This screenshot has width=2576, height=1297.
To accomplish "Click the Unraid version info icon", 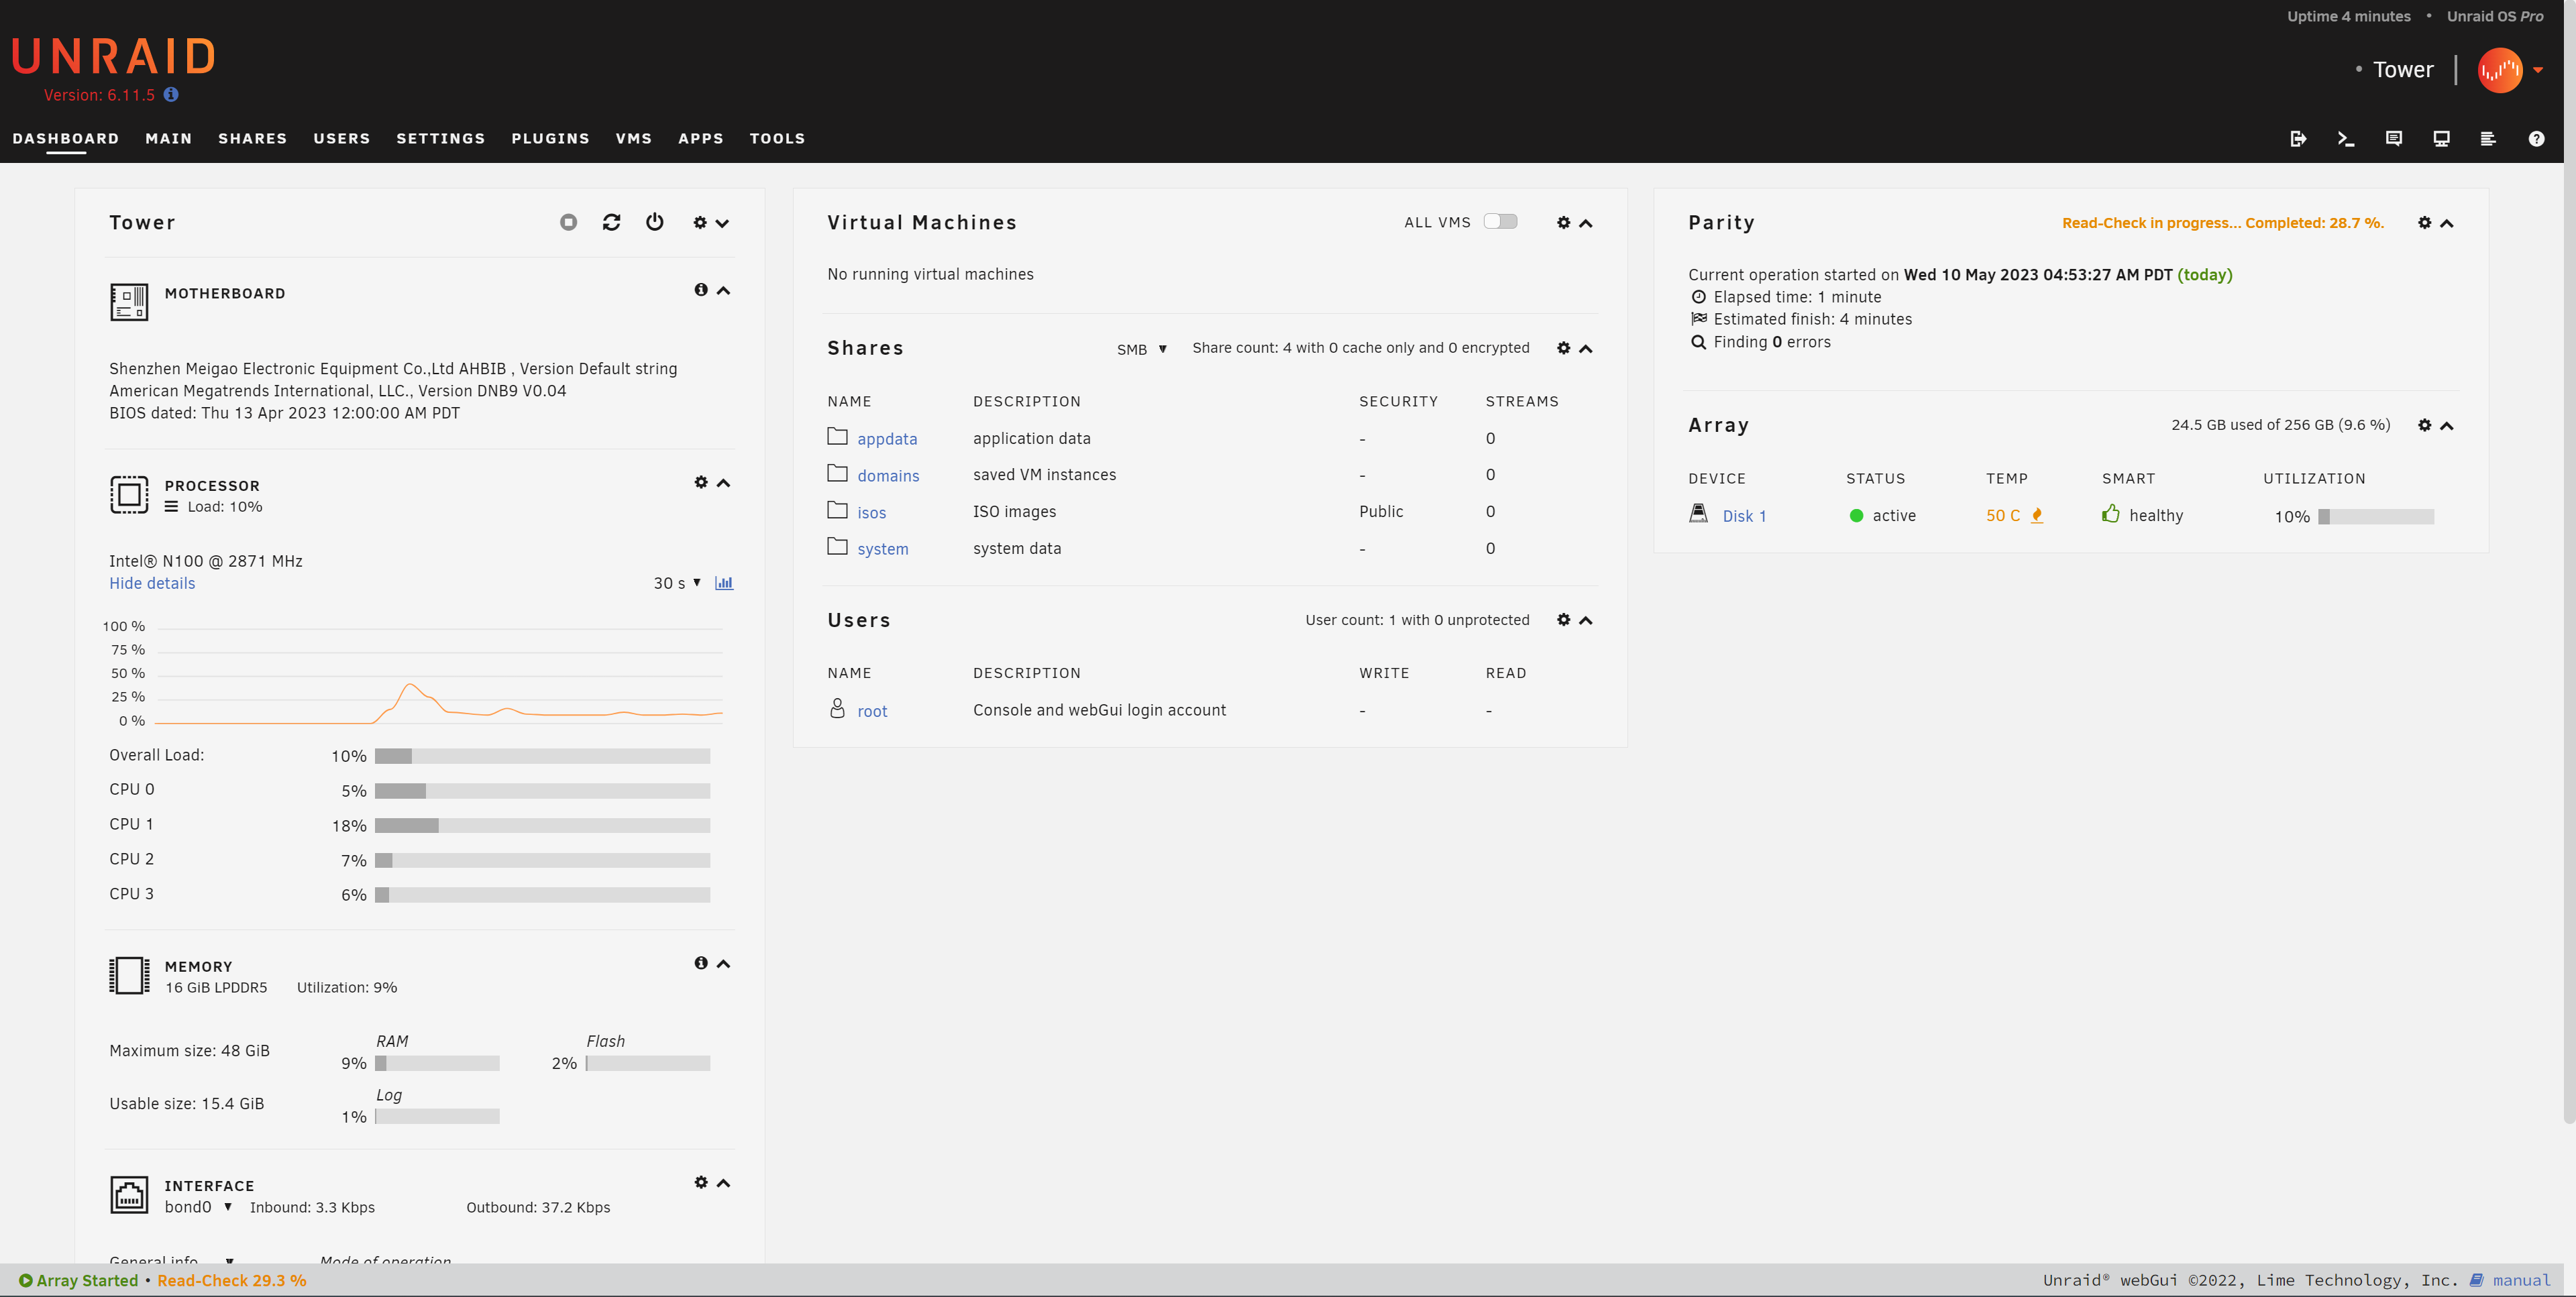I will pos(171,94).
